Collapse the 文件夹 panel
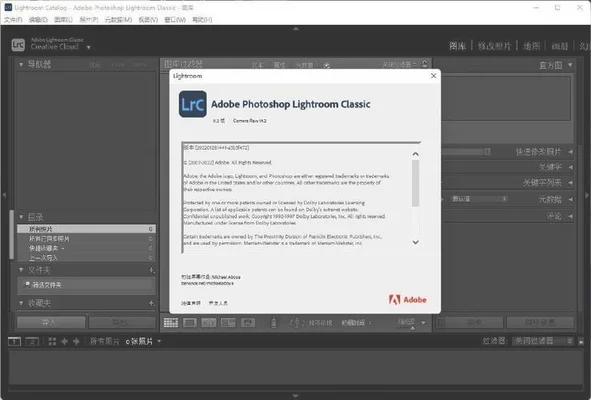The image size is (591, 400). coord(21,270)
